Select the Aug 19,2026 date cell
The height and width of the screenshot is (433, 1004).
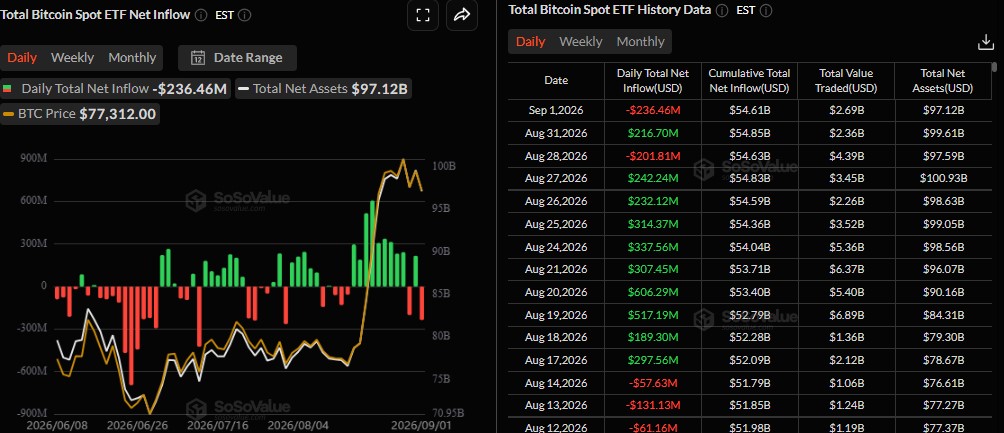[556, 315]
